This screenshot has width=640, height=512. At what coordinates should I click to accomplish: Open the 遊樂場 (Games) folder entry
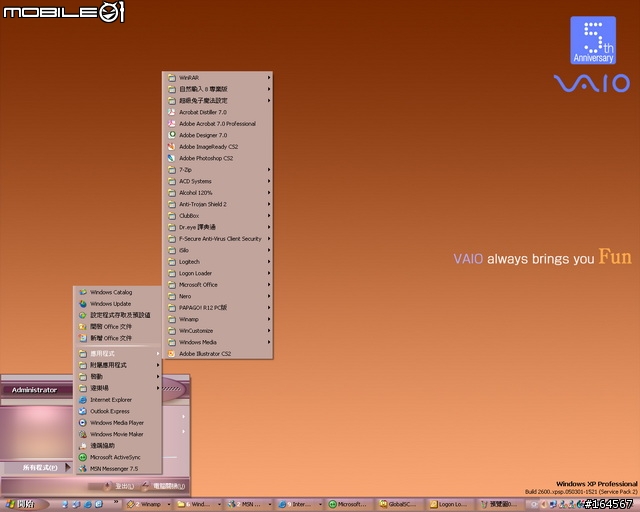118,388
